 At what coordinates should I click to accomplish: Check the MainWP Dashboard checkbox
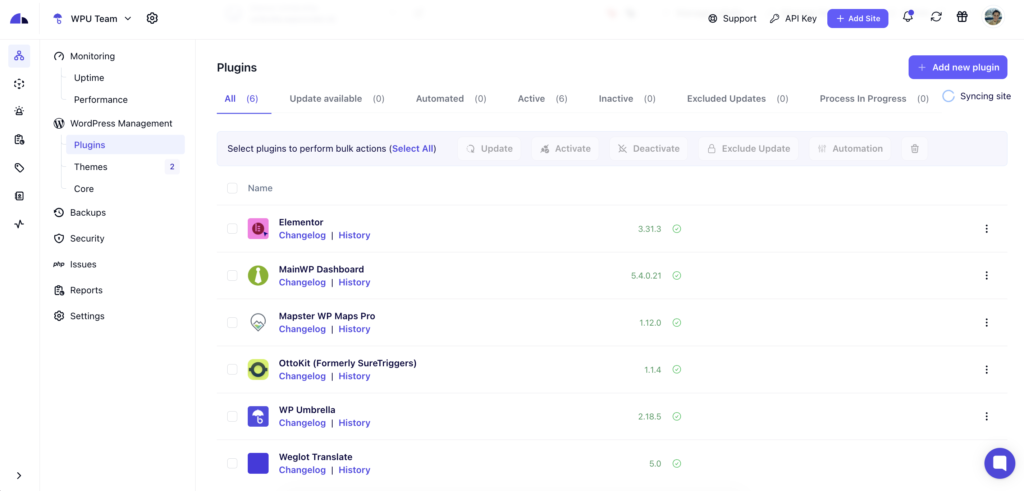(x=232, y=276)
